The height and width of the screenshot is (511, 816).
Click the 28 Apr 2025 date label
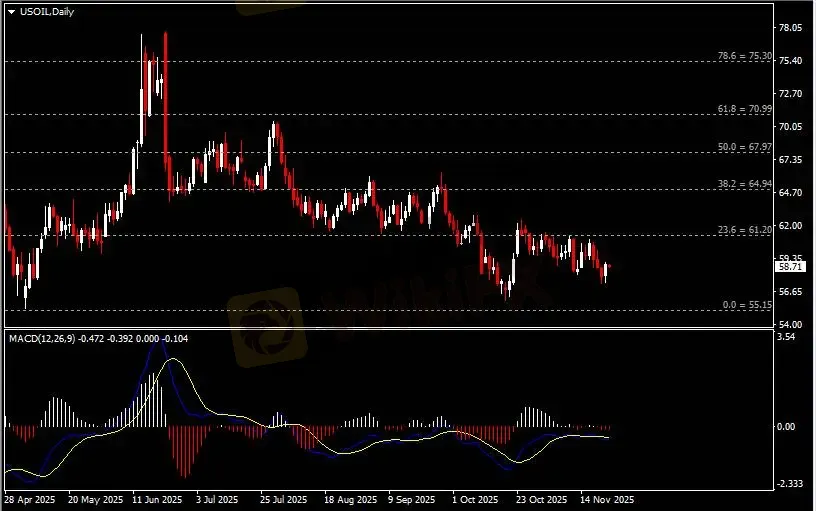click(29, 500)
